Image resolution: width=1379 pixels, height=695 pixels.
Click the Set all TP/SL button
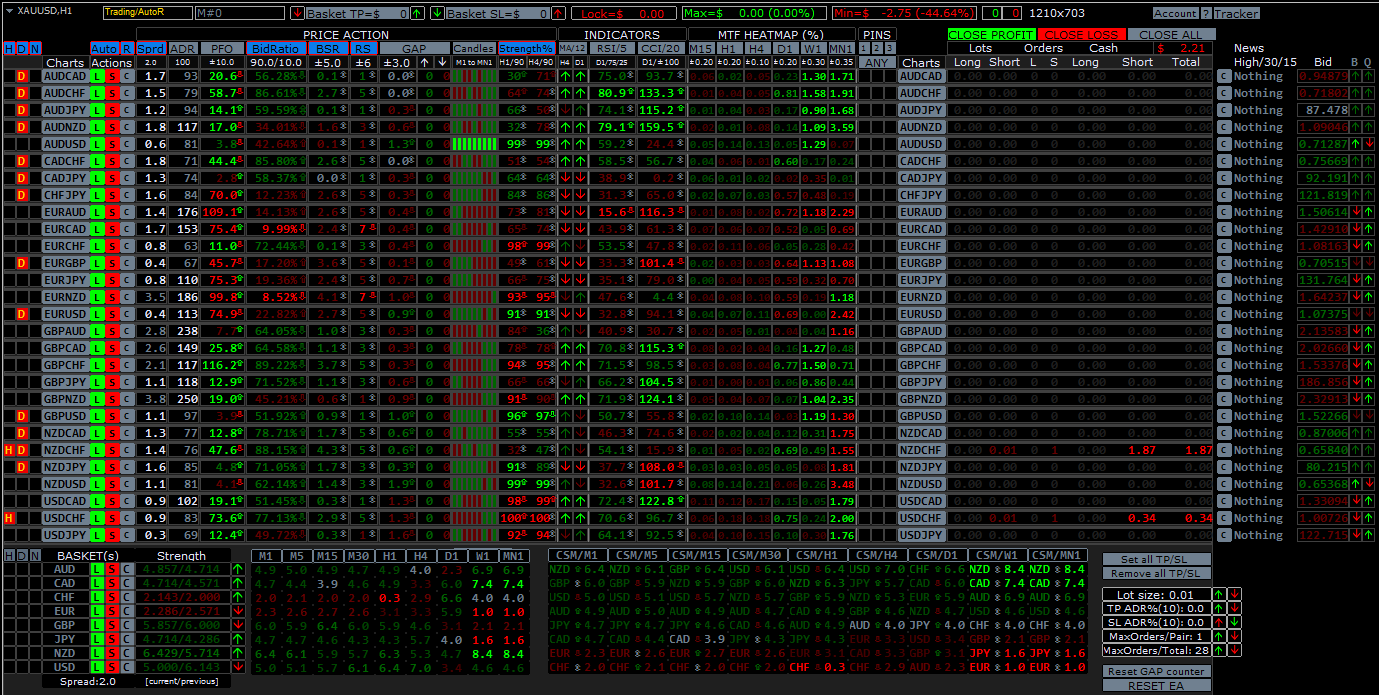point(1157,559)
